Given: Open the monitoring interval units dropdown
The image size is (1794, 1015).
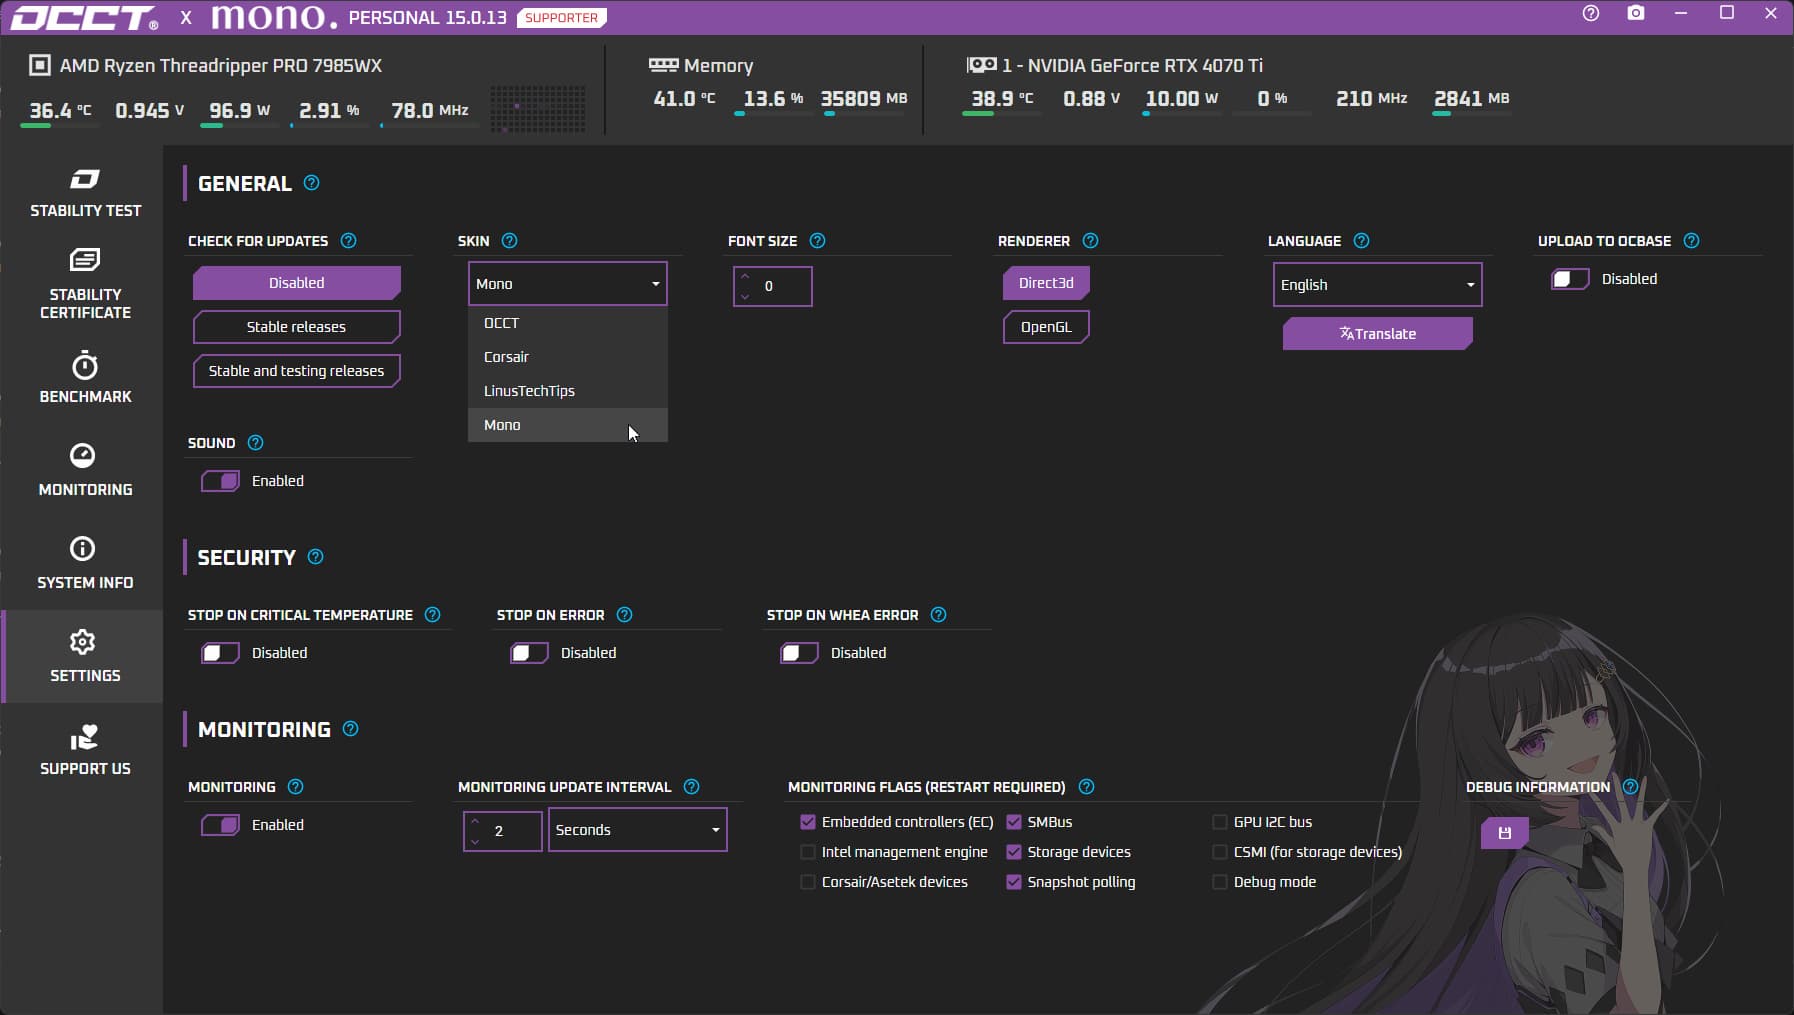Looking at the screenshot, I should coord(637,830).
